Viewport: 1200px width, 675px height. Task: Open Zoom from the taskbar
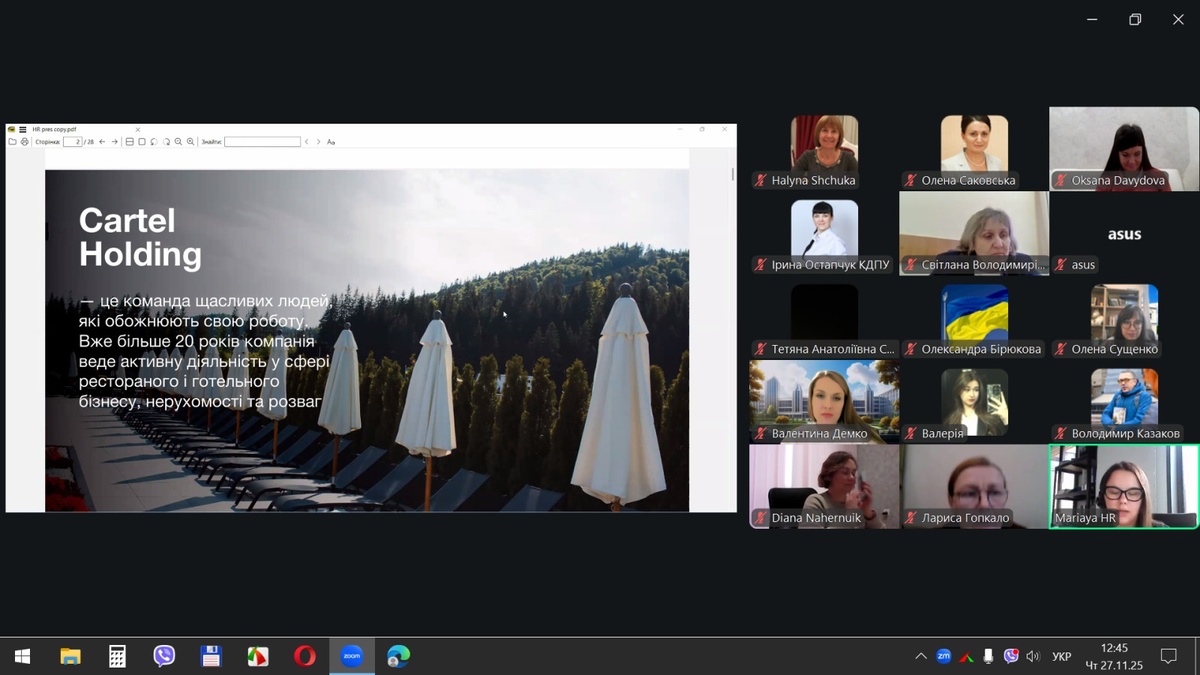click(351, 657)
